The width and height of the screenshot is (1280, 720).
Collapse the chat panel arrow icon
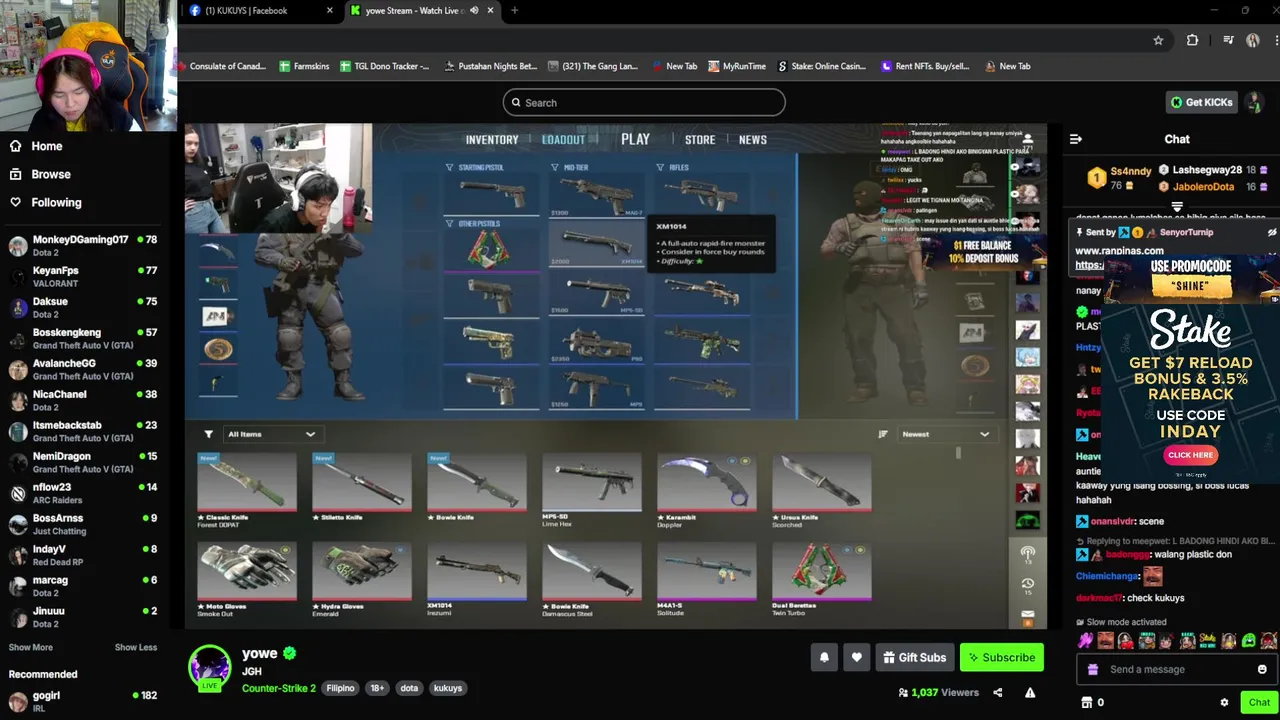click(1076, 139)
